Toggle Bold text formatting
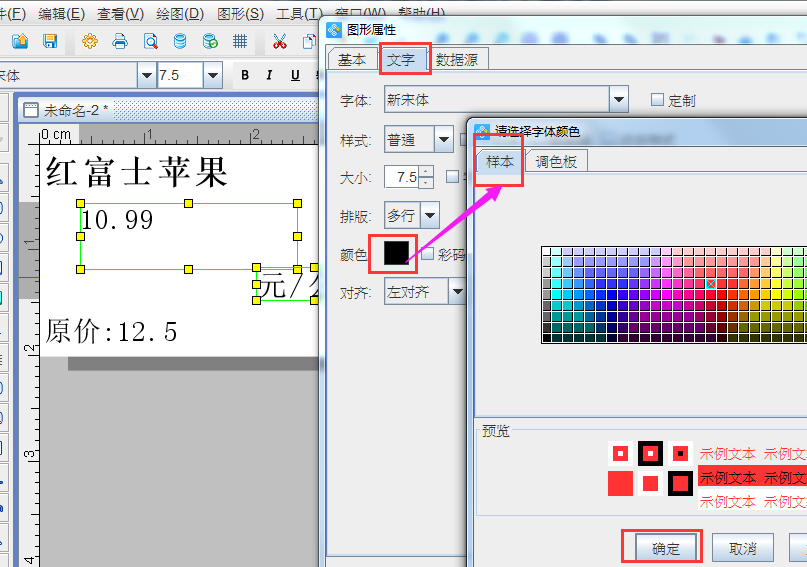 point(245,75)
